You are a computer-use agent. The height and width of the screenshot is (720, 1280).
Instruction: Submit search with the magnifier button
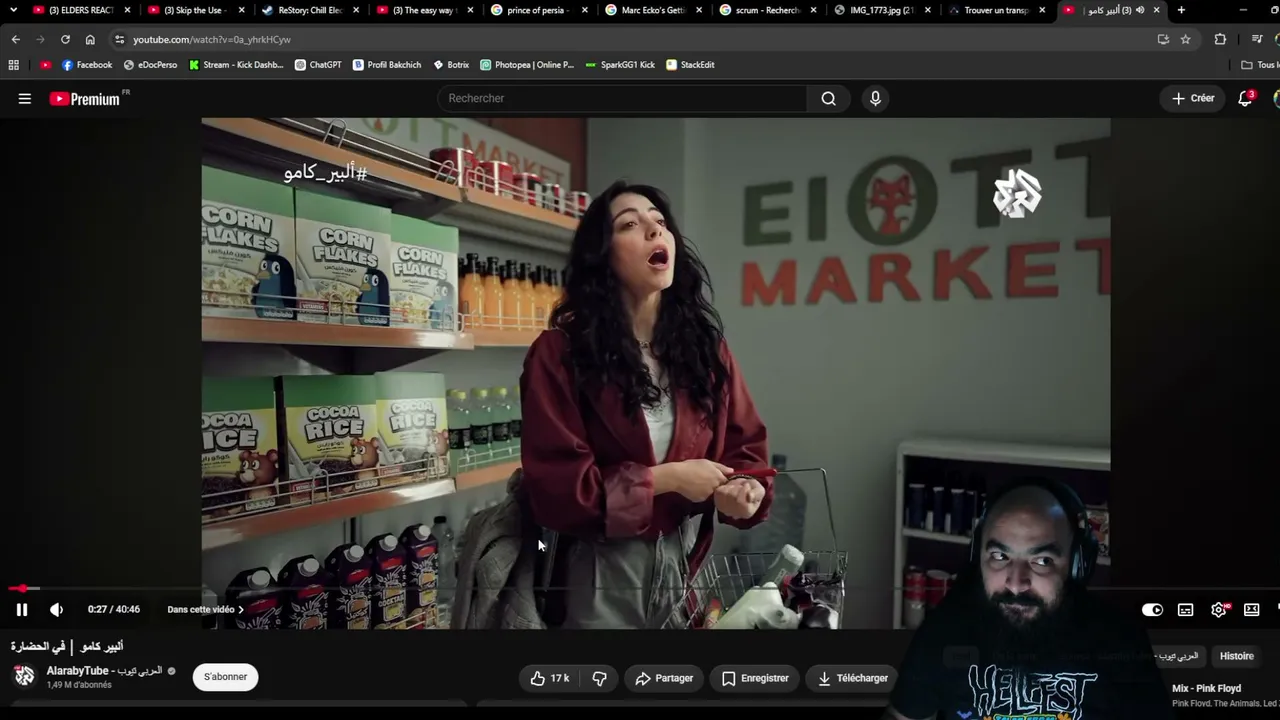click(x=828, y=98)
